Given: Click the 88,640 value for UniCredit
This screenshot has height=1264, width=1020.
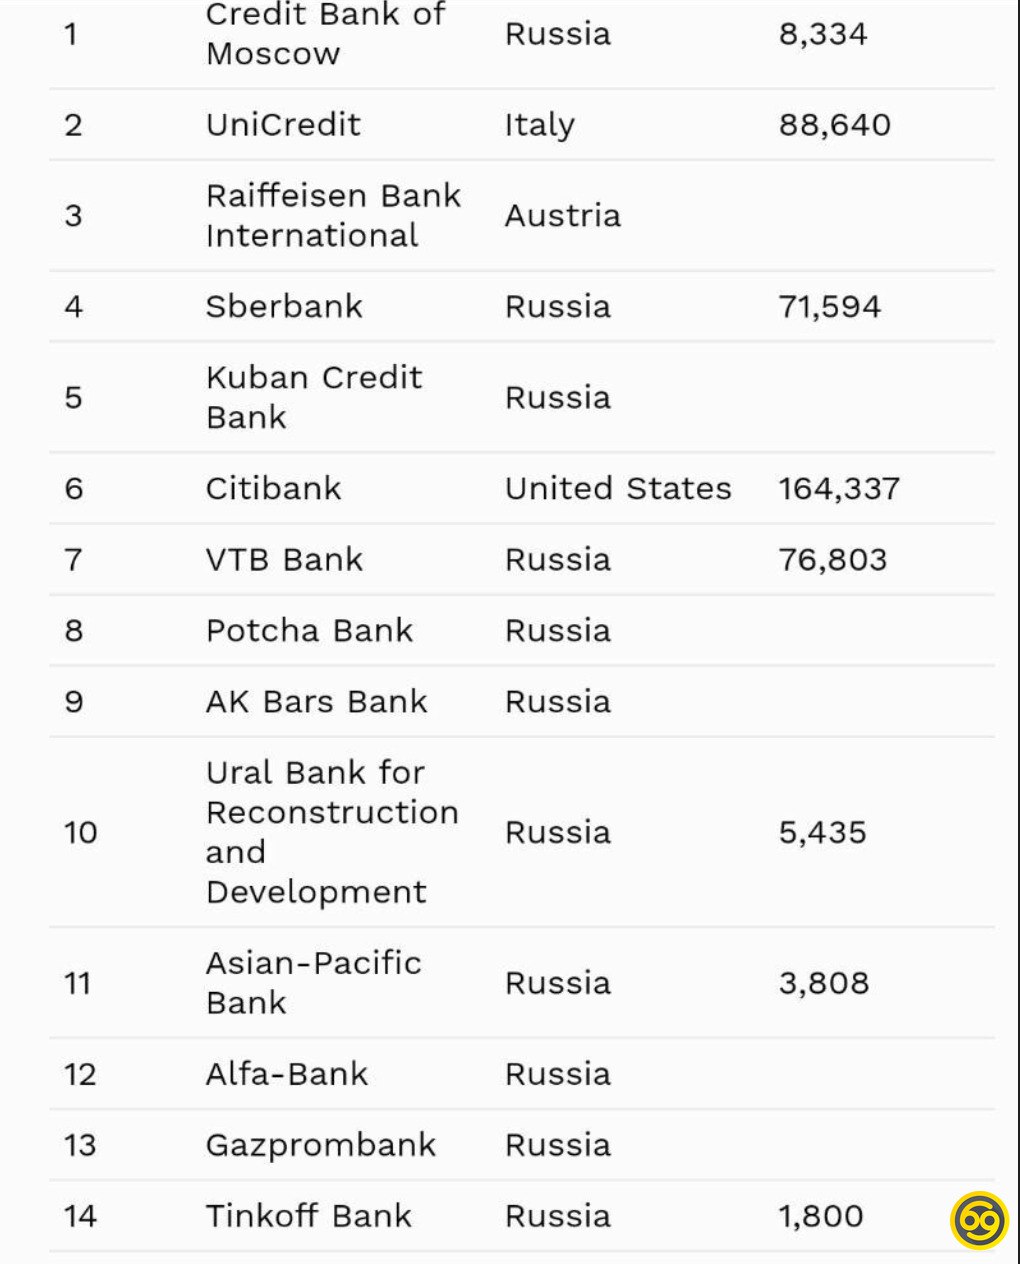Looking at the screenshot, I should [834, 125].
